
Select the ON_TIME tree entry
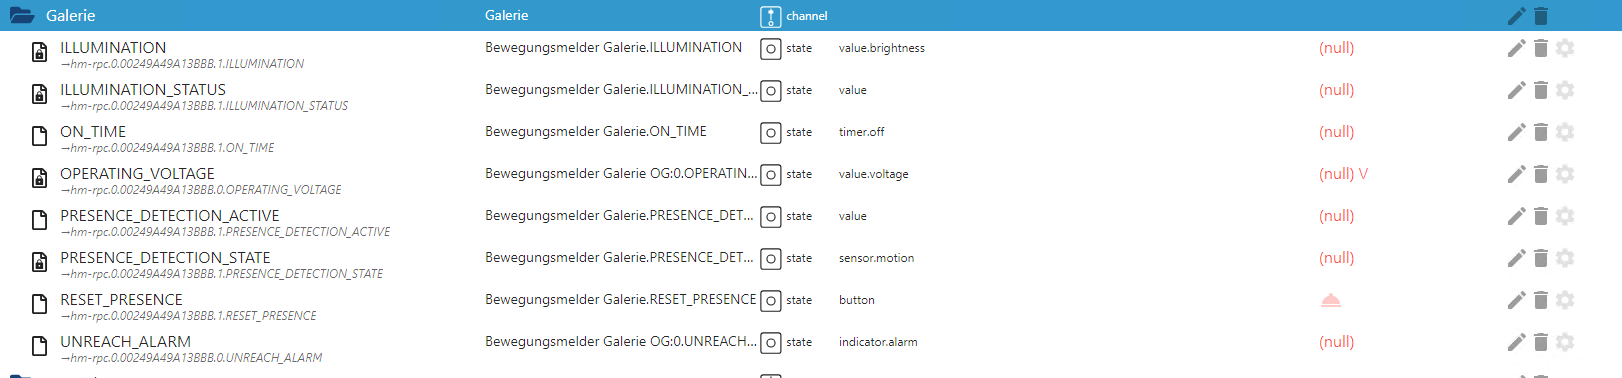click(x=93, y=132)
